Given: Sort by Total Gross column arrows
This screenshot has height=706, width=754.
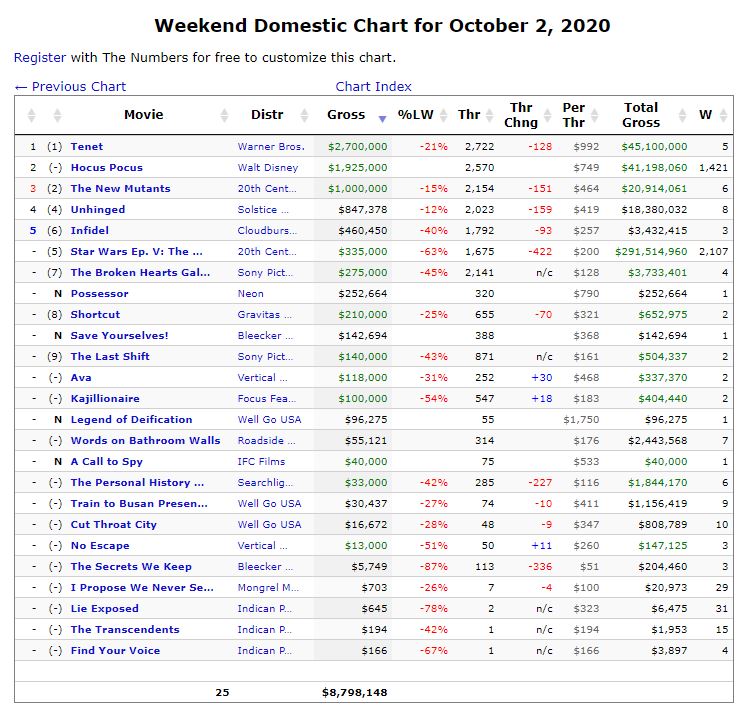Looking at the screenshot, I should 682,115.
